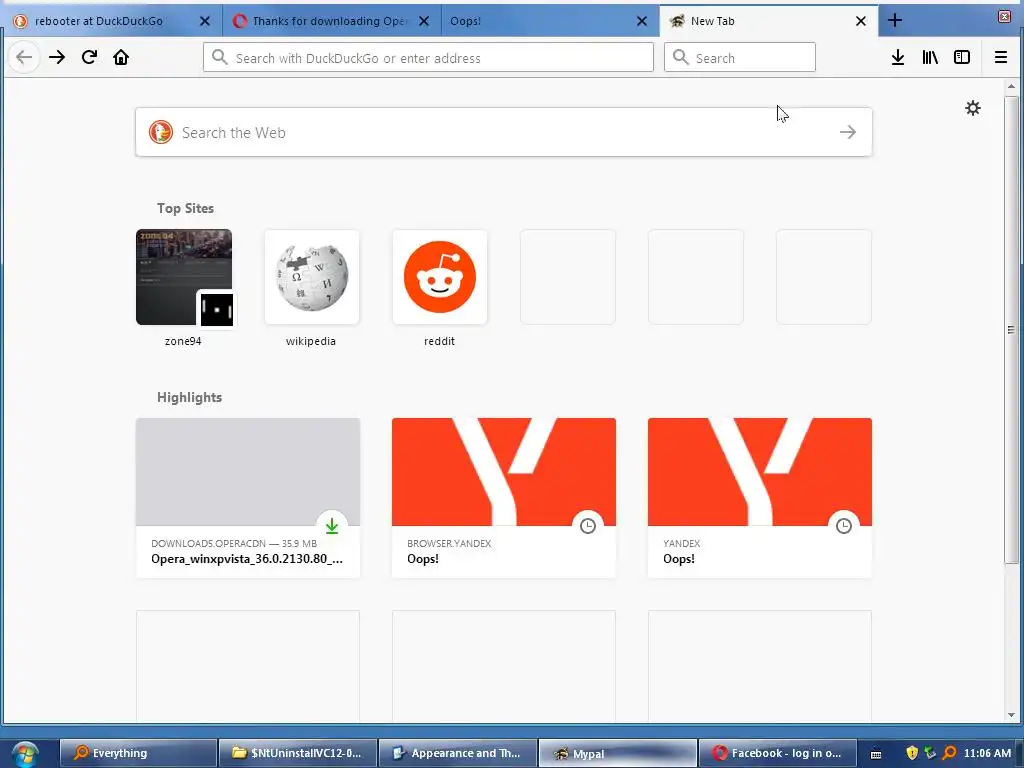Focus the toolbar Search field
1024x768 pixels.
point(740,57)
